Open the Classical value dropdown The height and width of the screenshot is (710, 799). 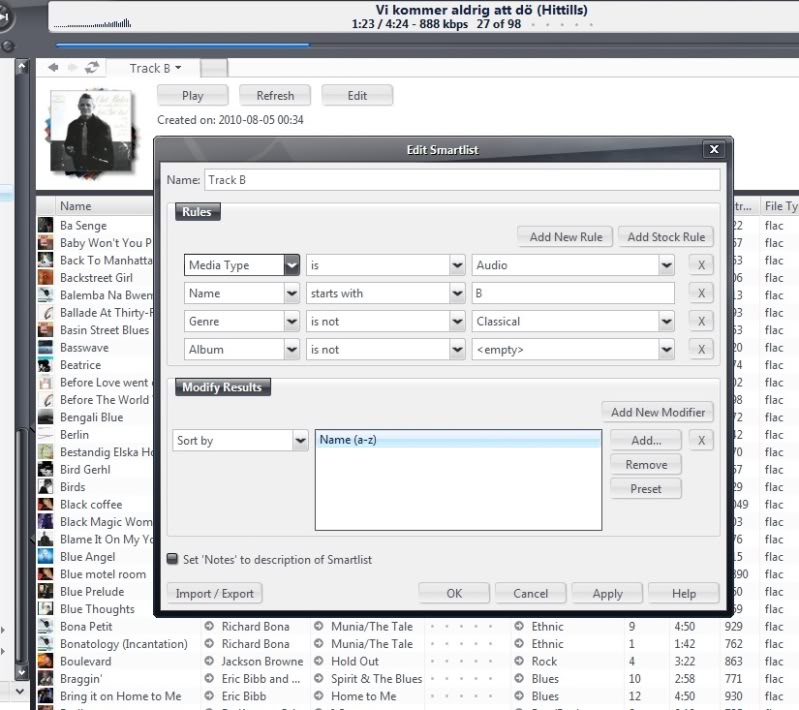[x=667, y=321]
